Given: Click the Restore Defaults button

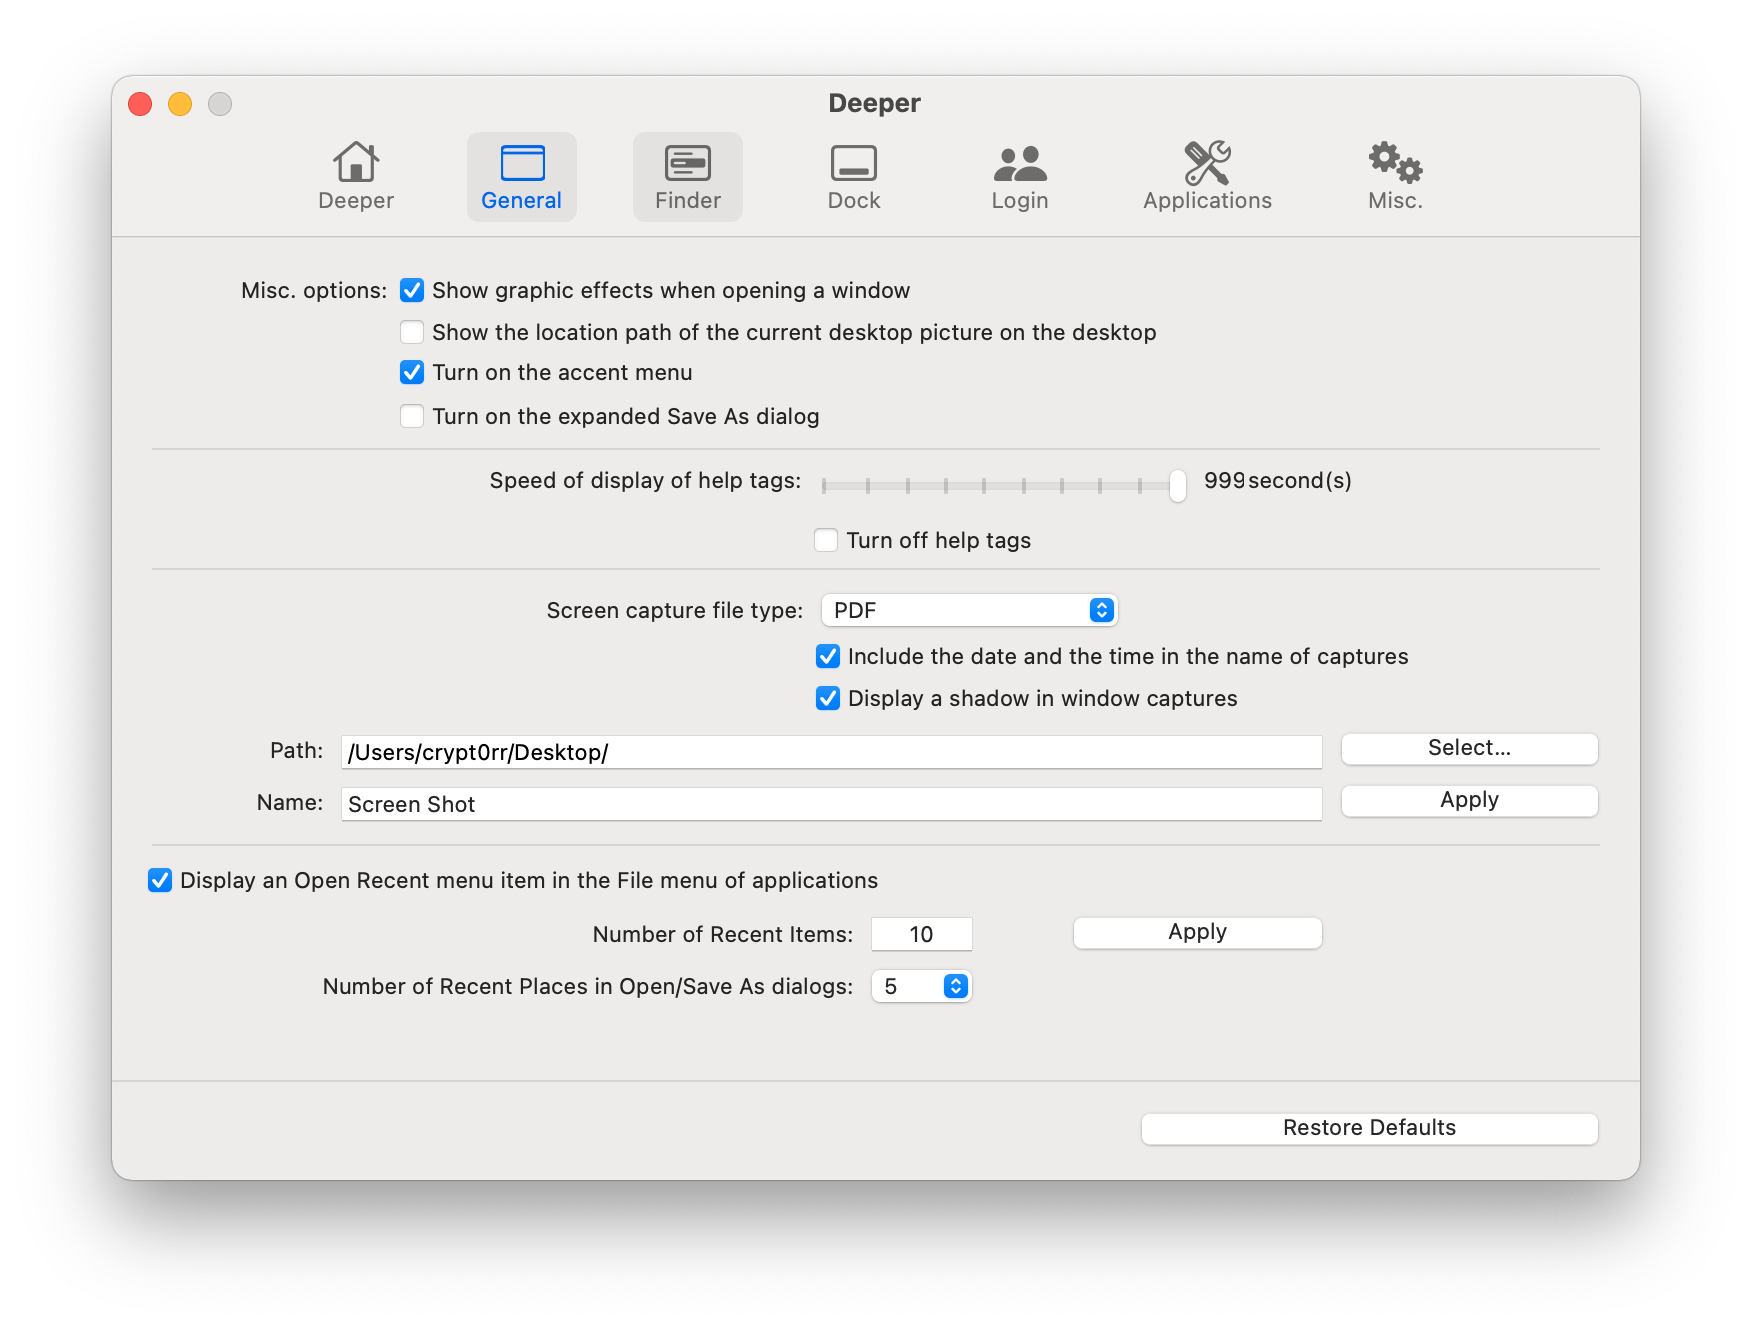Looking at the screenshot, I should pos(1369,1128).
